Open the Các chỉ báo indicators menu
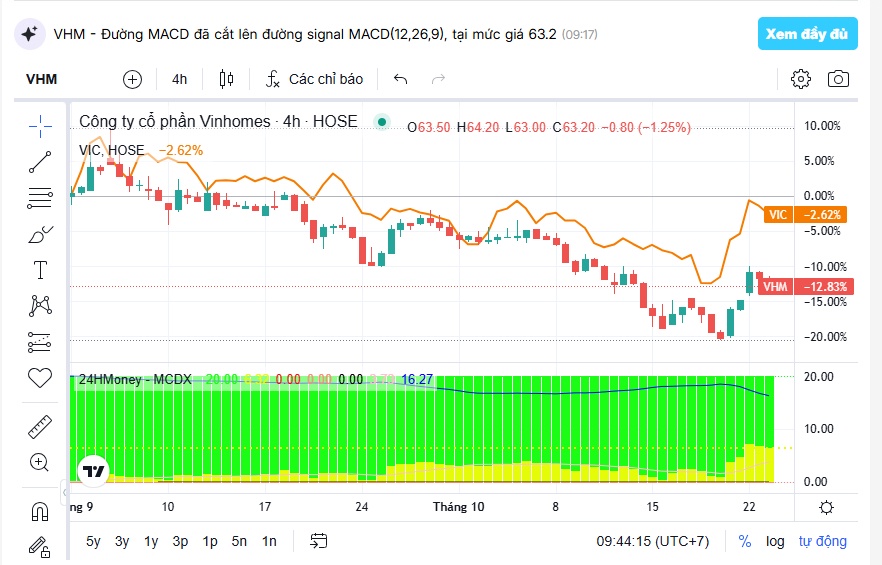This screenshot has width=882, height=565. [x=314, y=79]
